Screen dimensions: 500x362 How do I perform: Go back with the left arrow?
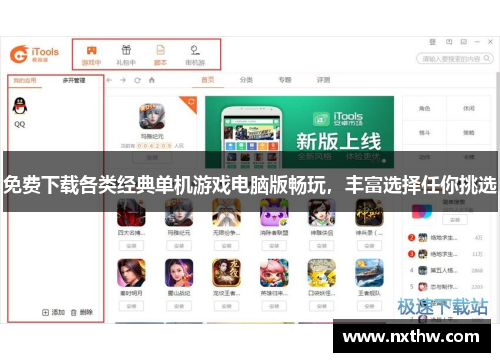109,80
